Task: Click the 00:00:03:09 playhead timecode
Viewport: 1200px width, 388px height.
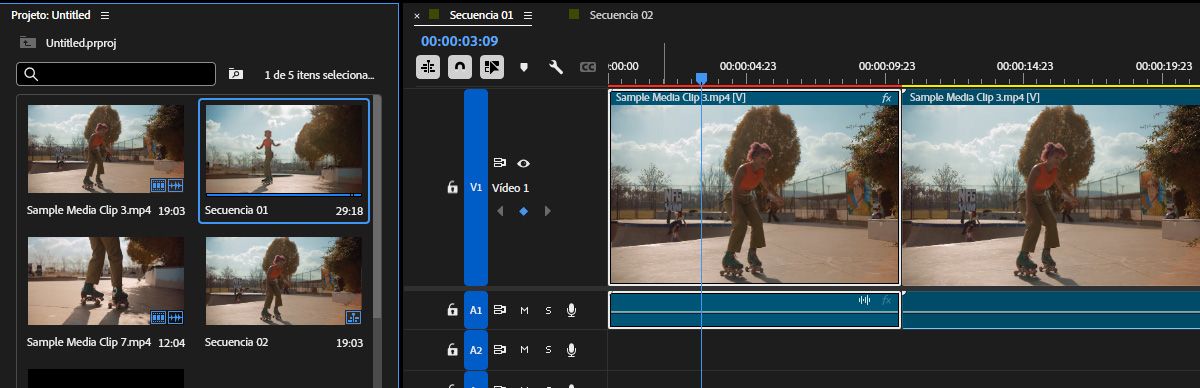Action: point(459,41)
